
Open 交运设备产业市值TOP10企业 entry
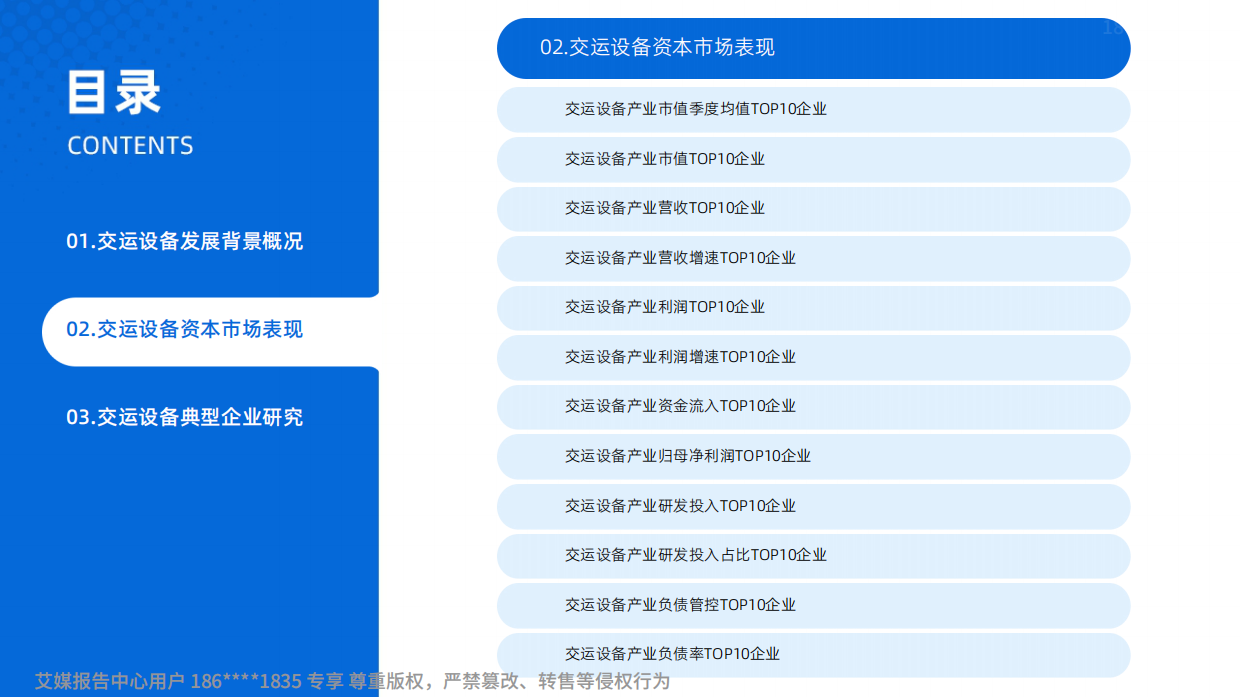pos(813,159)
